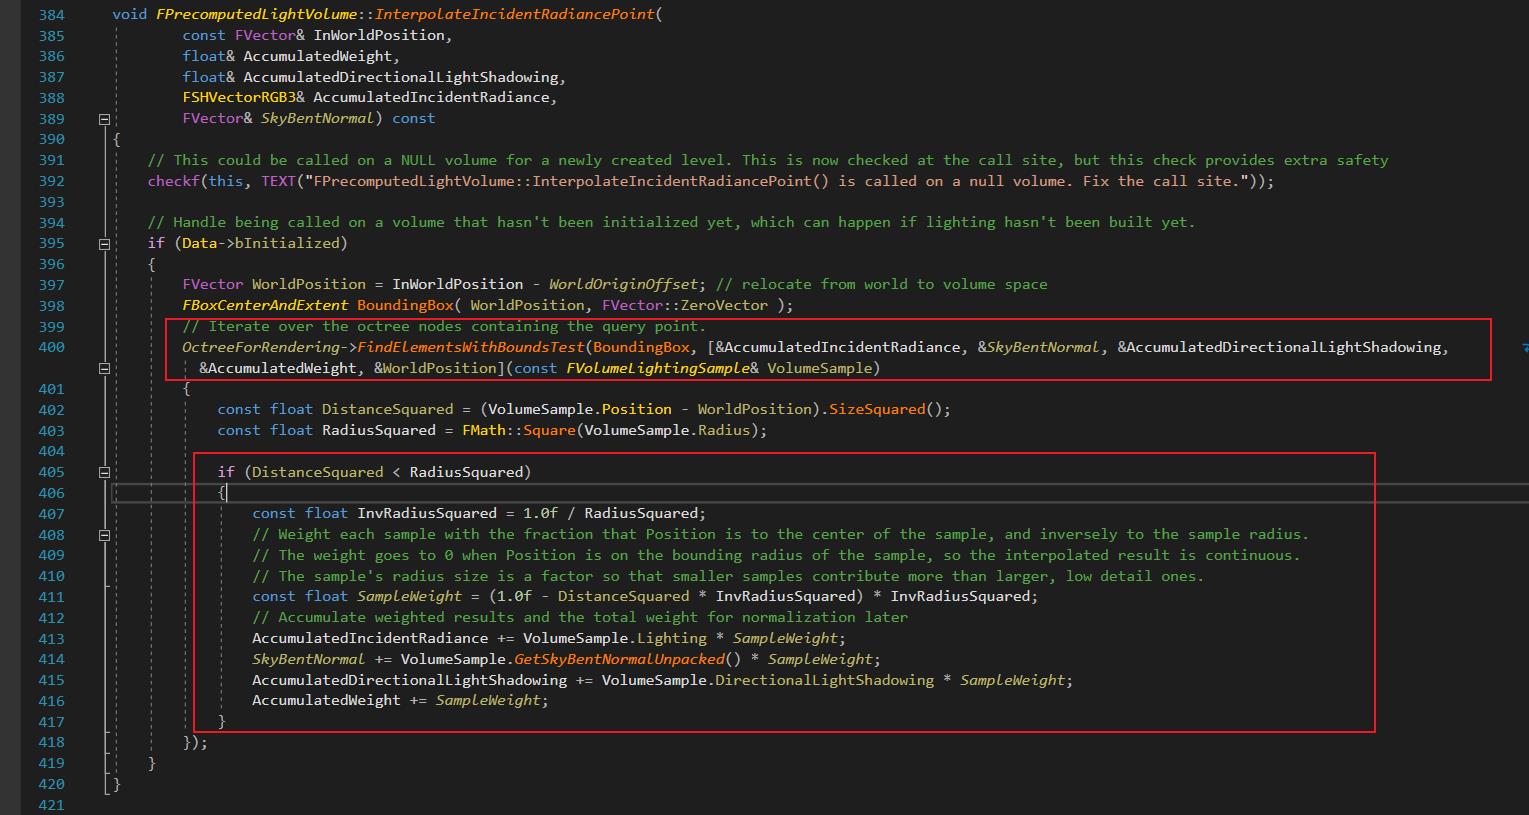The image size is (1529, 815).
Task: Click 'SampleWeight' declaration on line 411
Action: (x=409, y=596)
